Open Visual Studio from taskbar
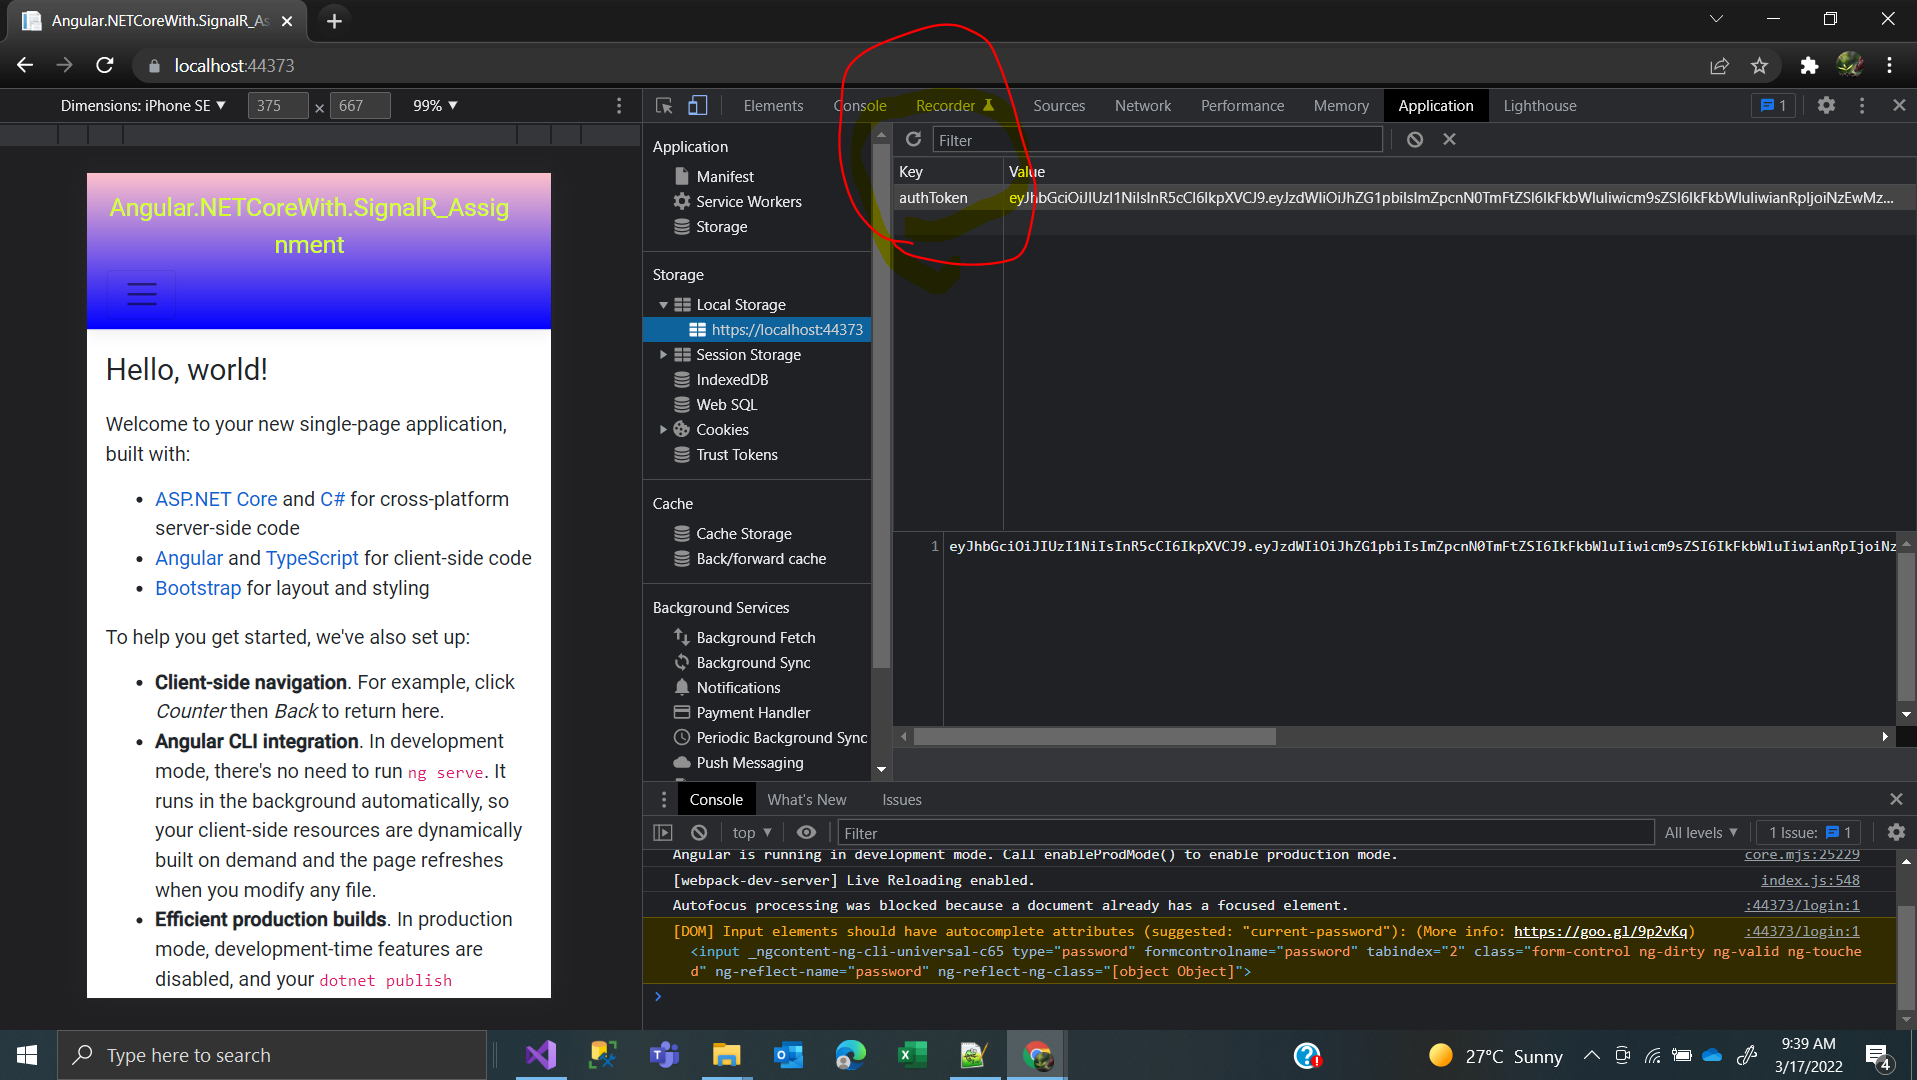The height and width of the screenshot is (1080, 1917). click(540, 1055)
